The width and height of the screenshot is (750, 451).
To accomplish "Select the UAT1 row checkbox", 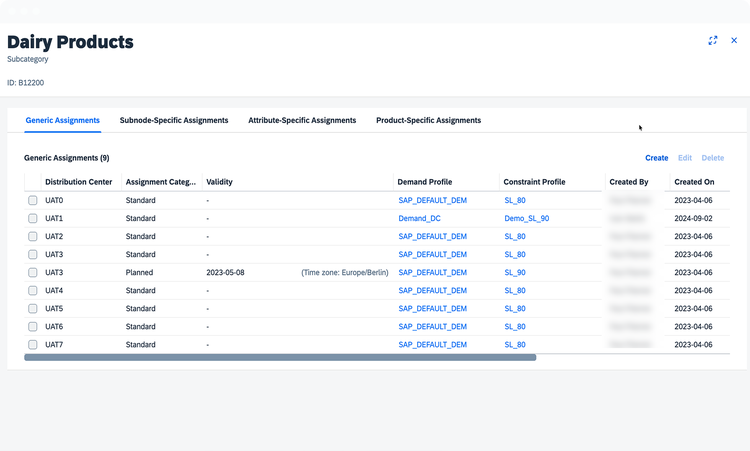I will point(33,219).
